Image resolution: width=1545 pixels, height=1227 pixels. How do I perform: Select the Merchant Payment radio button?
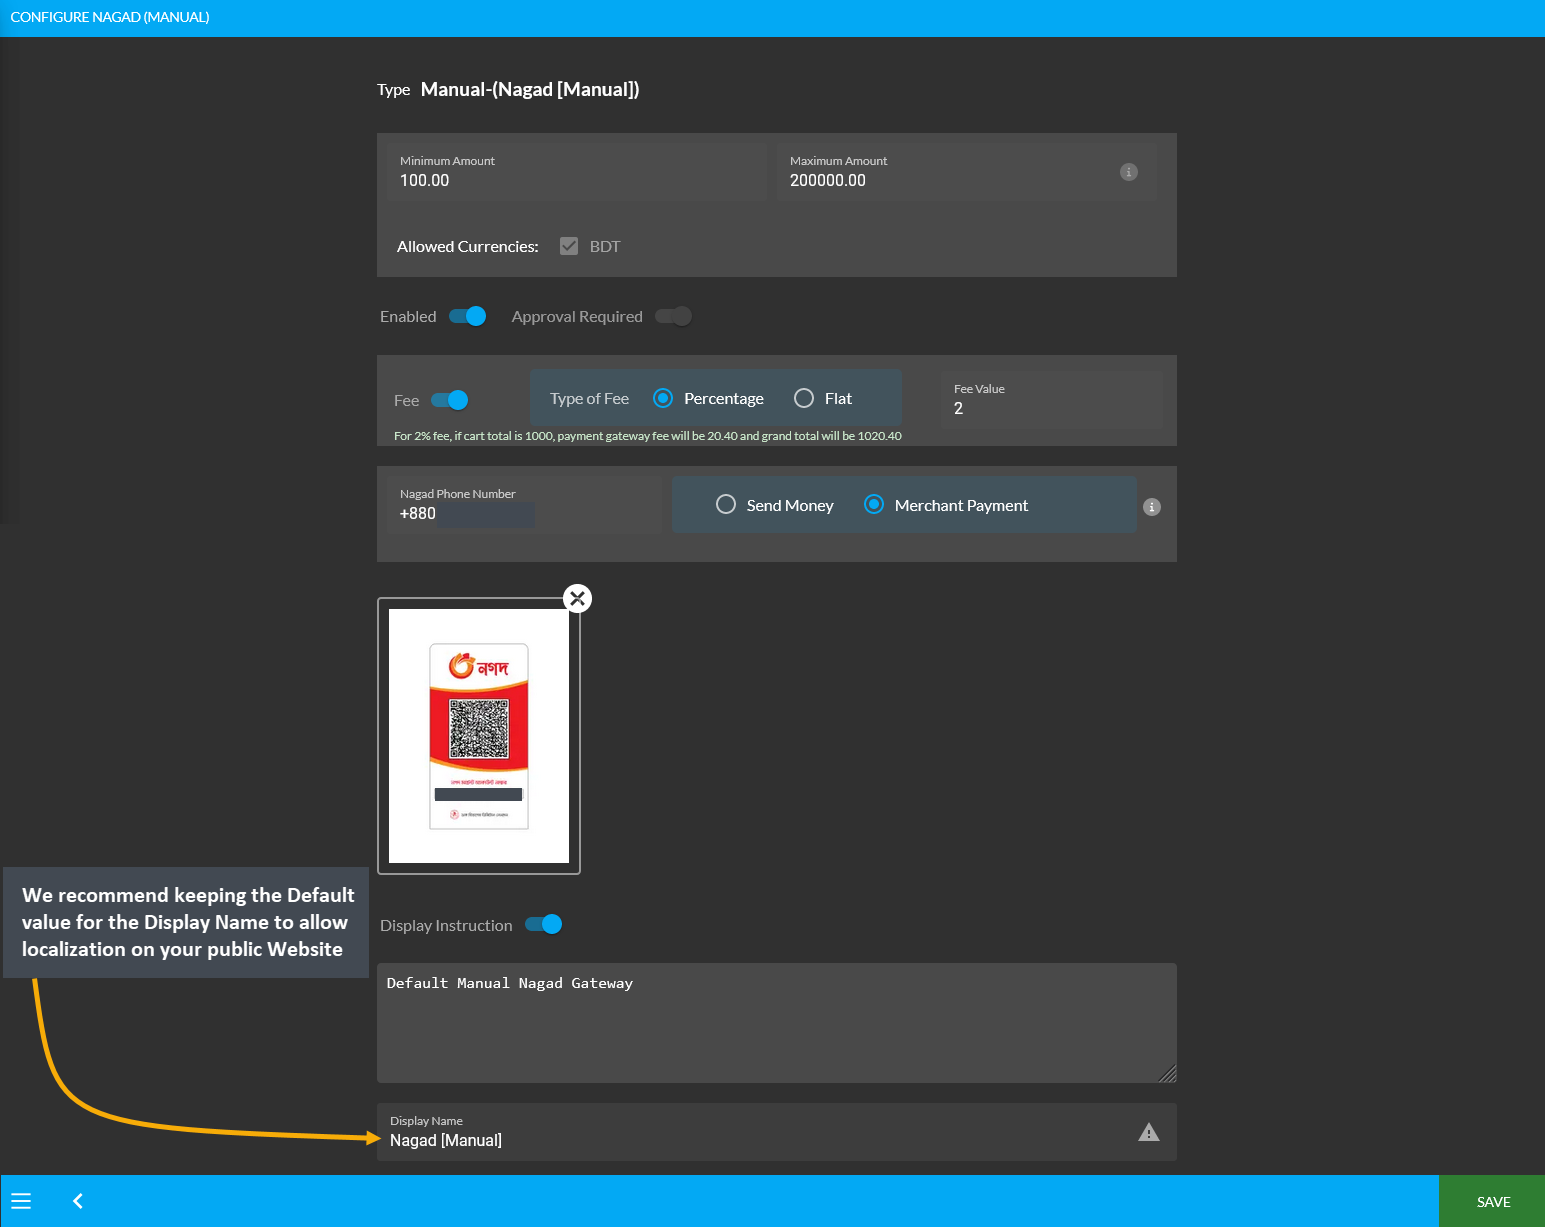874,505
